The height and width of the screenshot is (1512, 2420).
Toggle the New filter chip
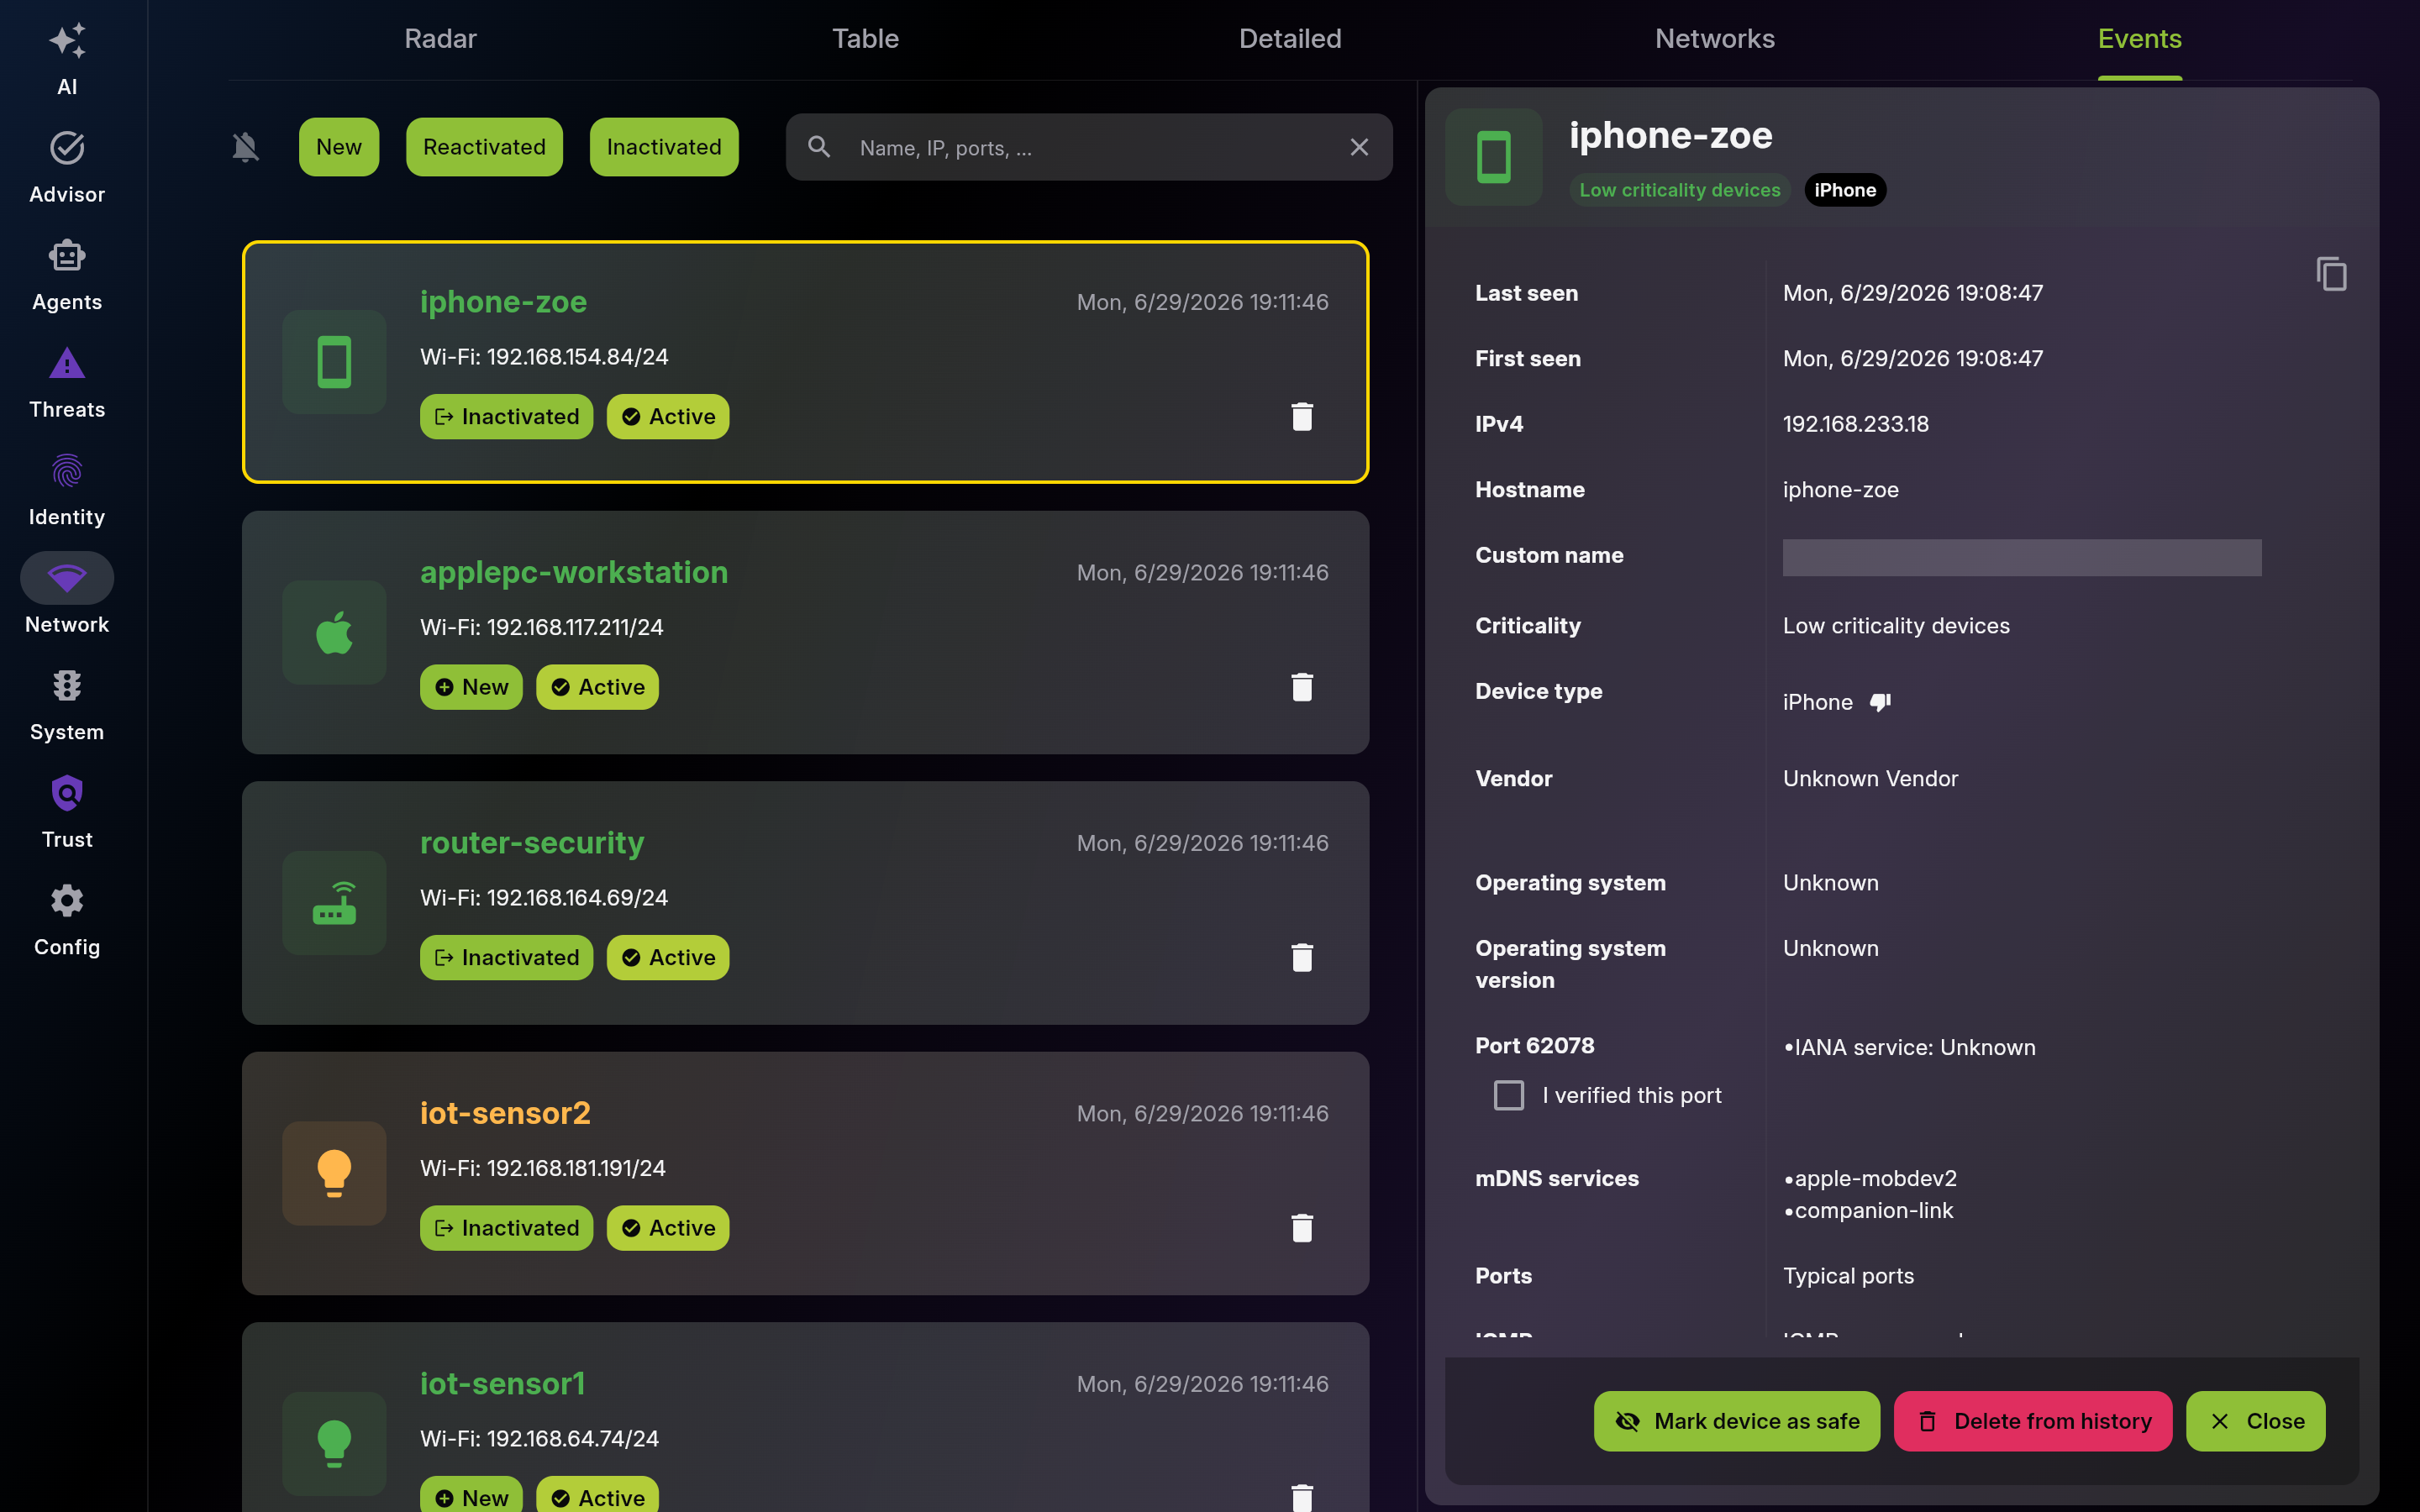tap(339, 147)
